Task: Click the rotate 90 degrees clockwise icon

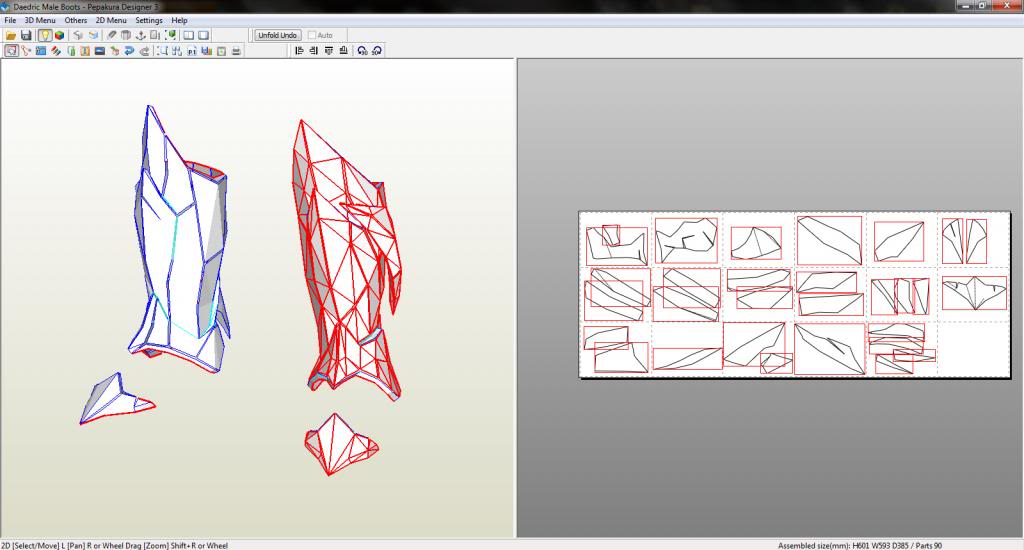Action: (x=377, y=51)
